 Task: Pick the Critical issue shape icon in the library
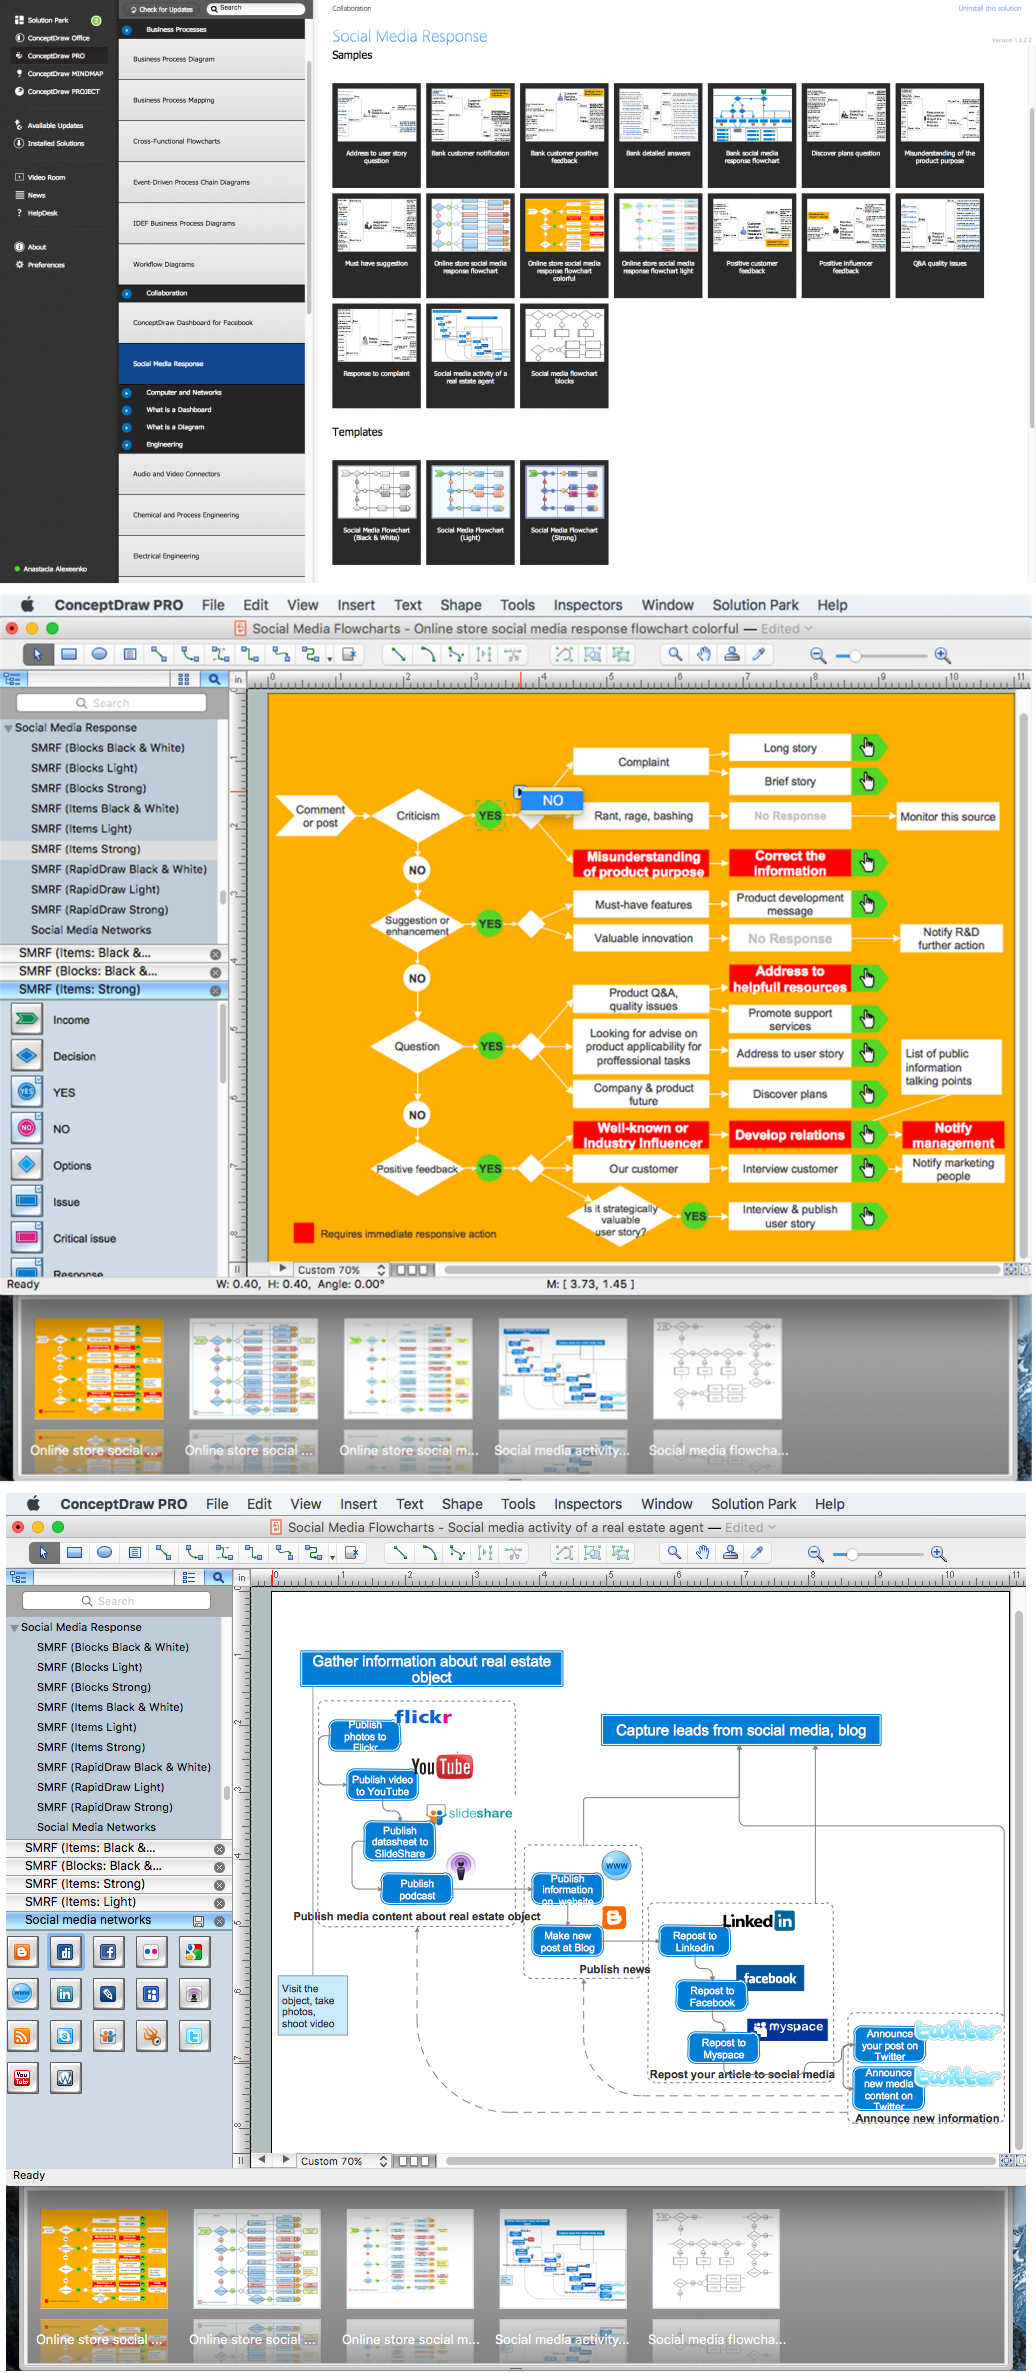point(27,1238)
